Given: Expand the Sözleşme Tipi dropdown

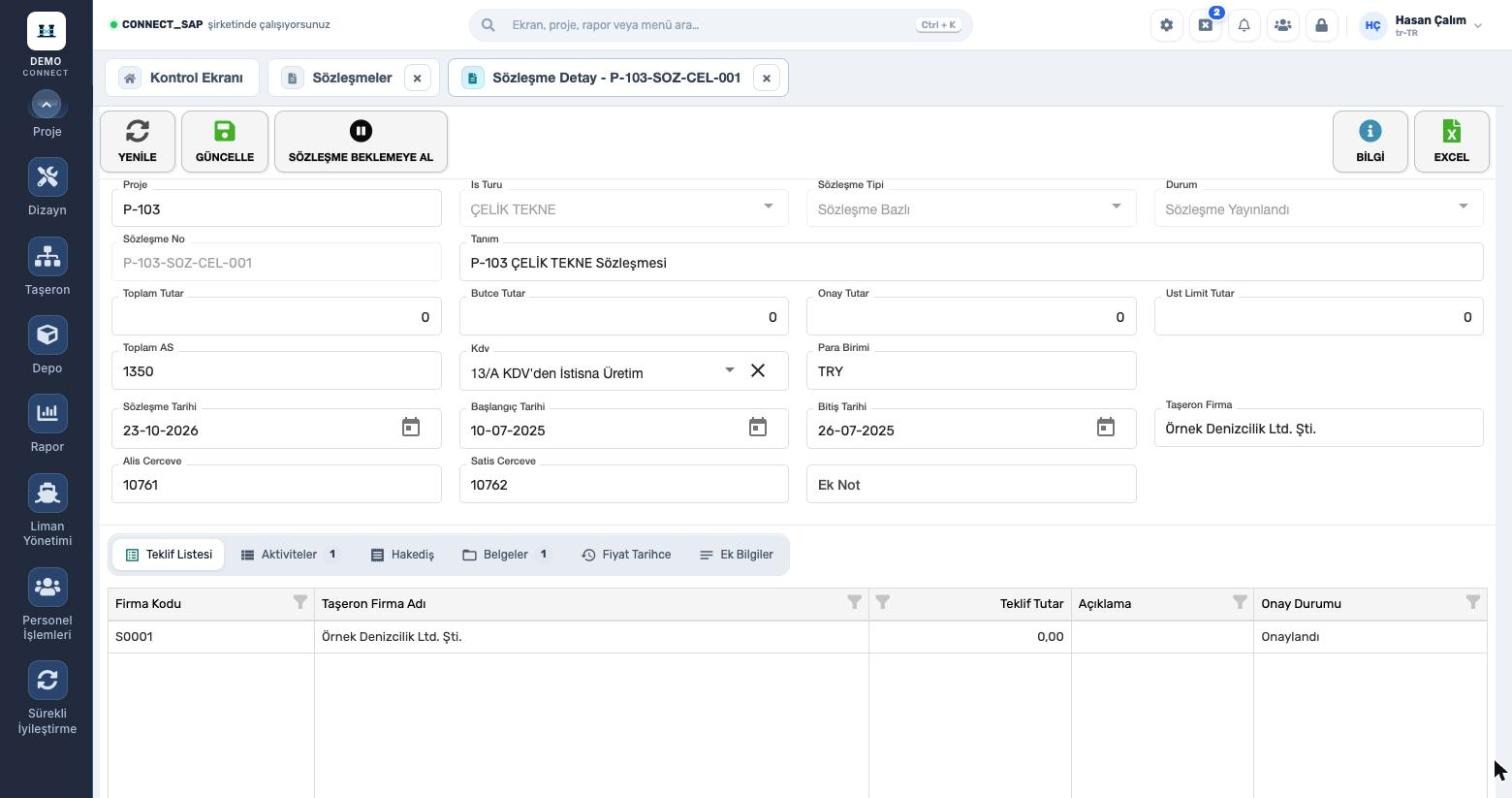Looking at the screenshot, I should tap(1116, 207).
